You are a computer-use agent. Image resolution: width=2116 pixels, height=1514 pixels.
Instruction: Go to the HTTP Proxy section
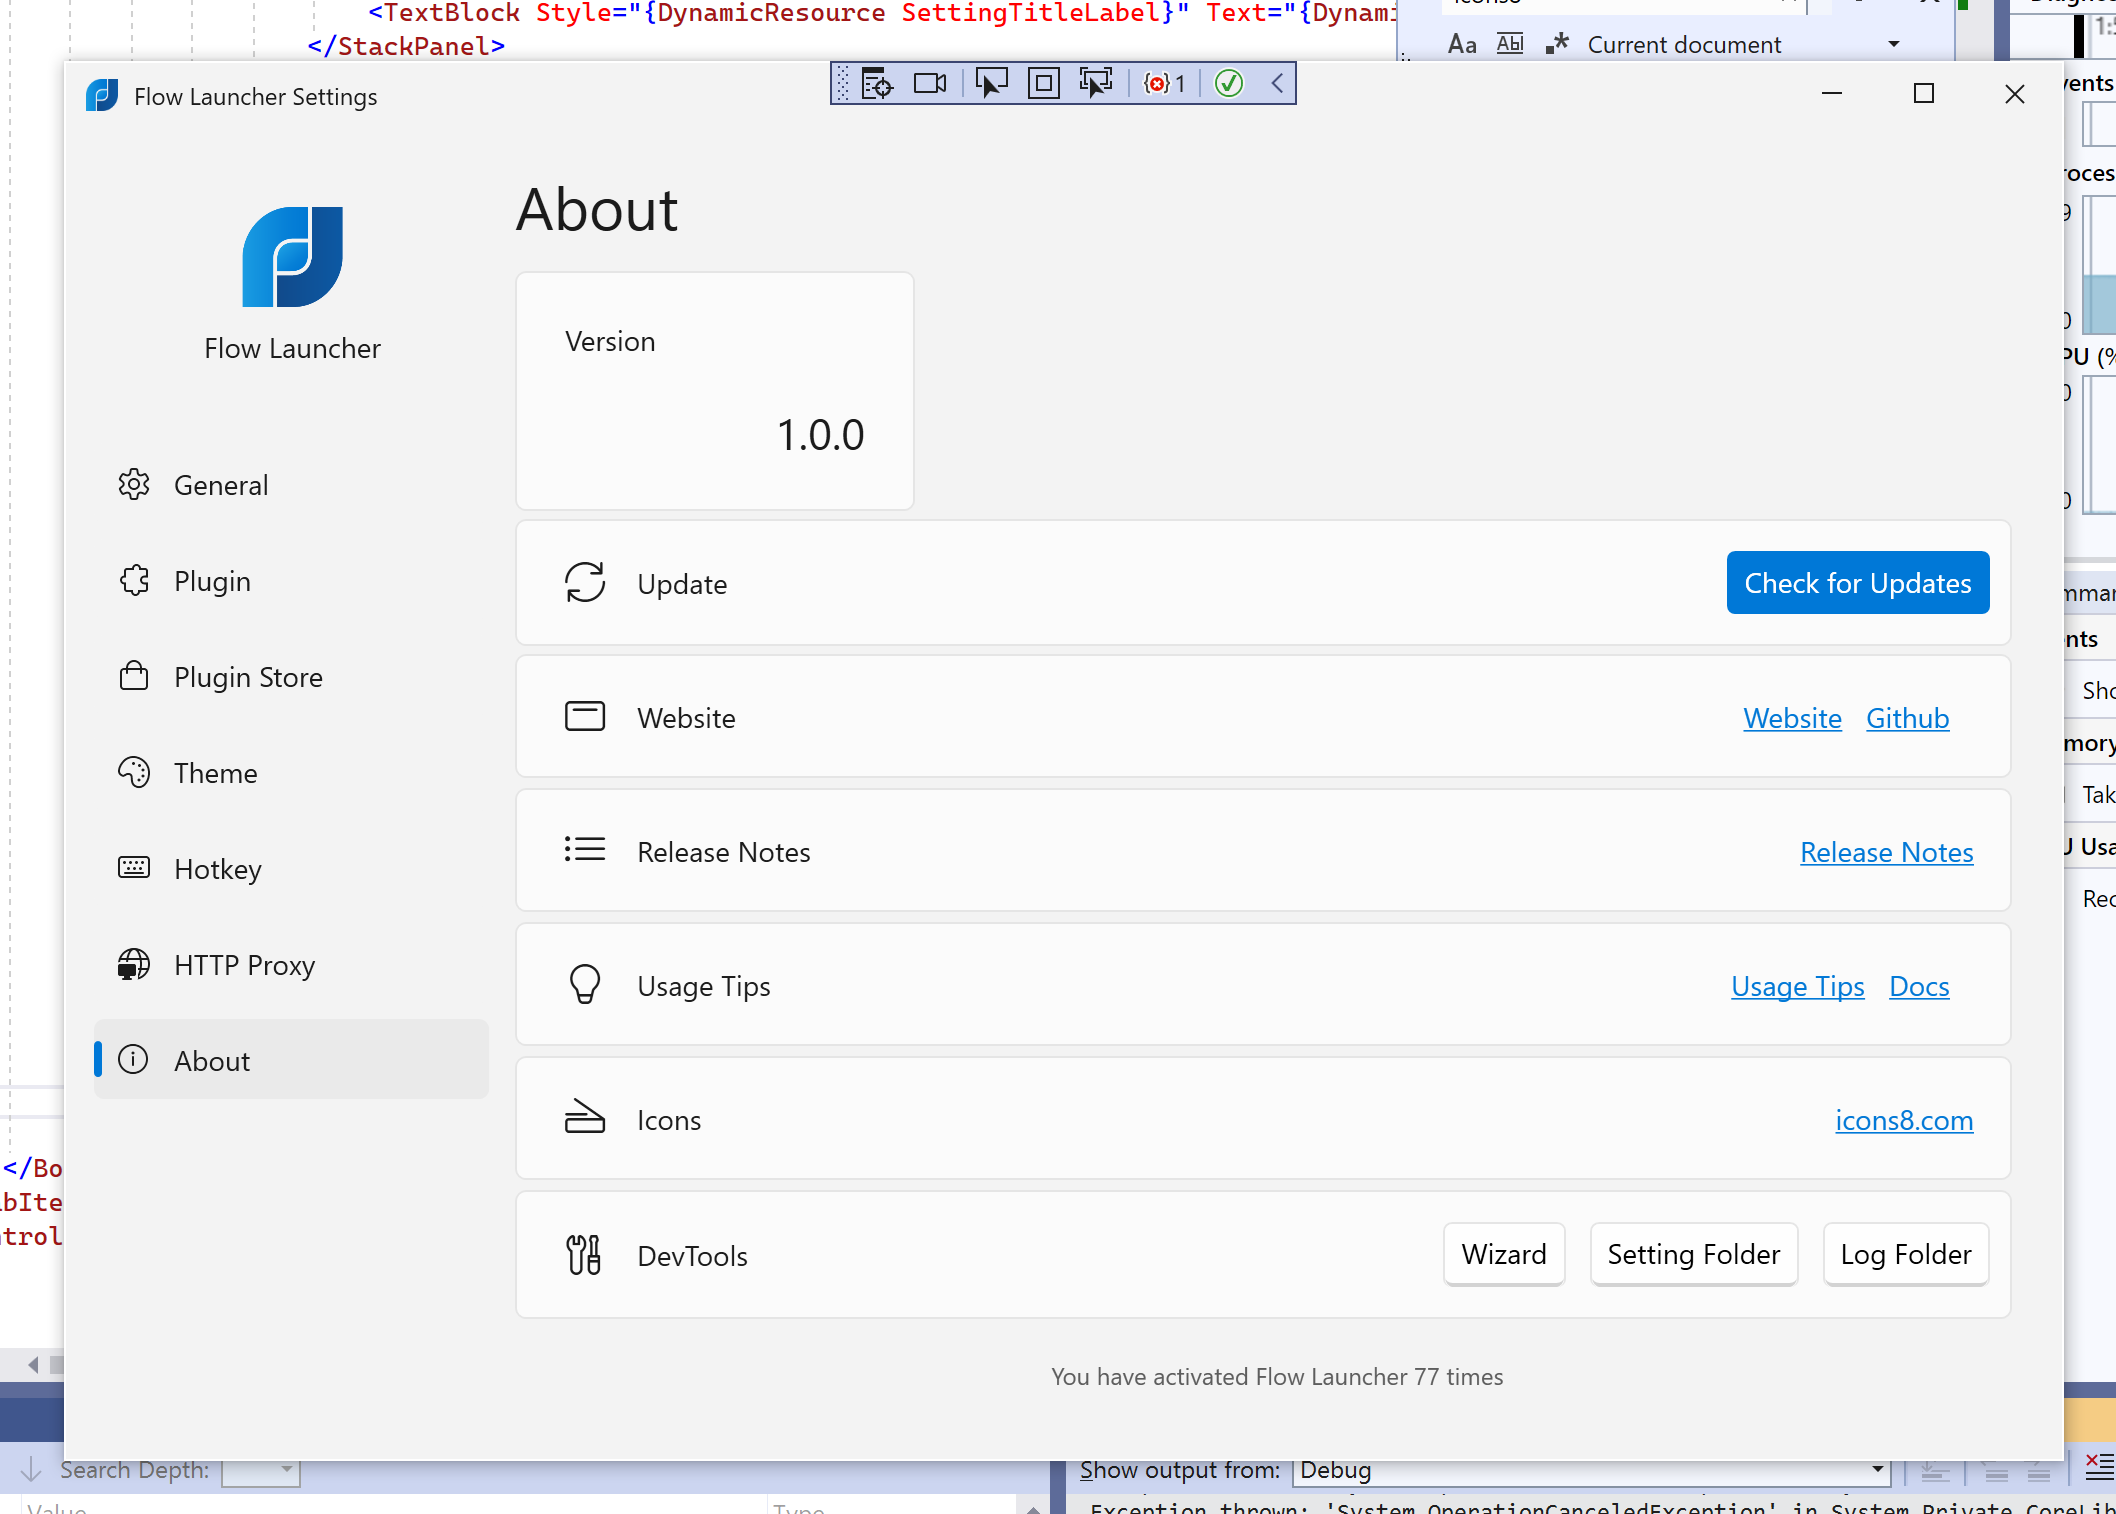click(x=244, y=965)
